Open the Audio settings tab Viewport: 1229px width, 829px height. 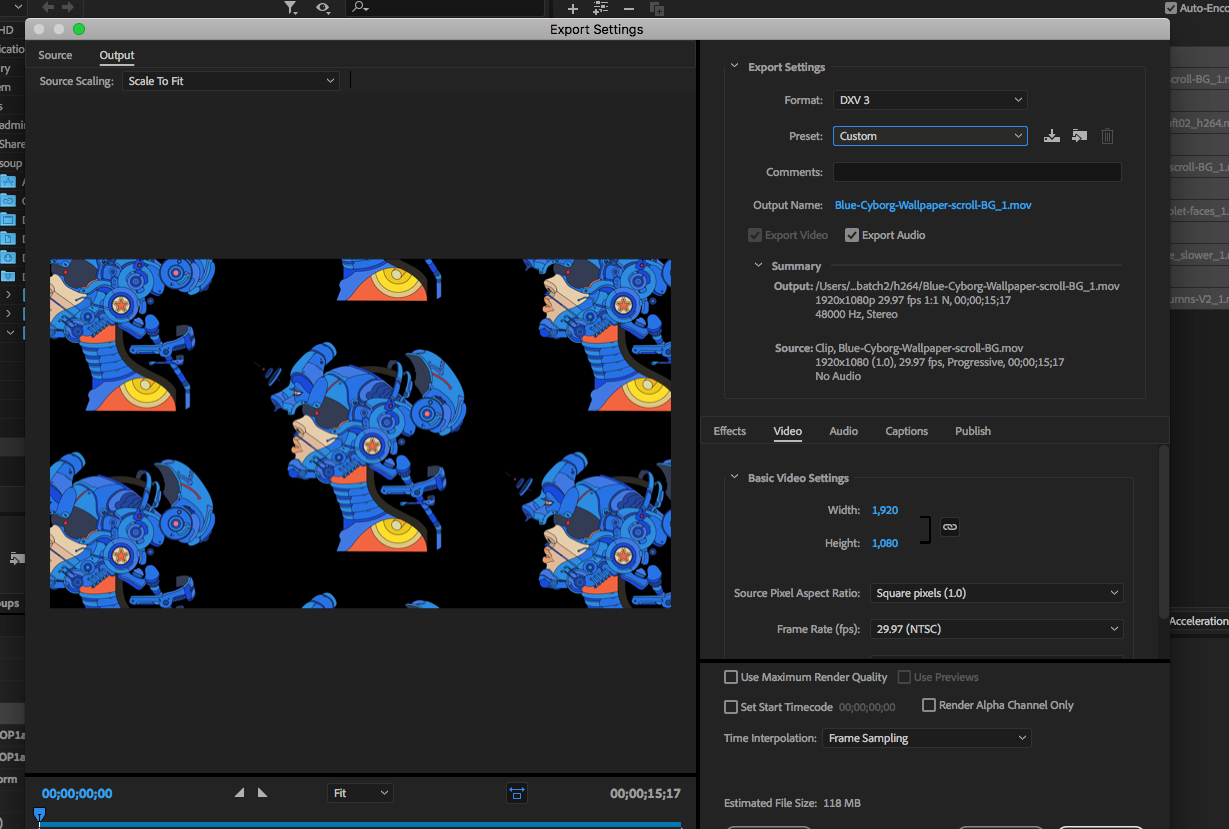click(x=843, y=431)
